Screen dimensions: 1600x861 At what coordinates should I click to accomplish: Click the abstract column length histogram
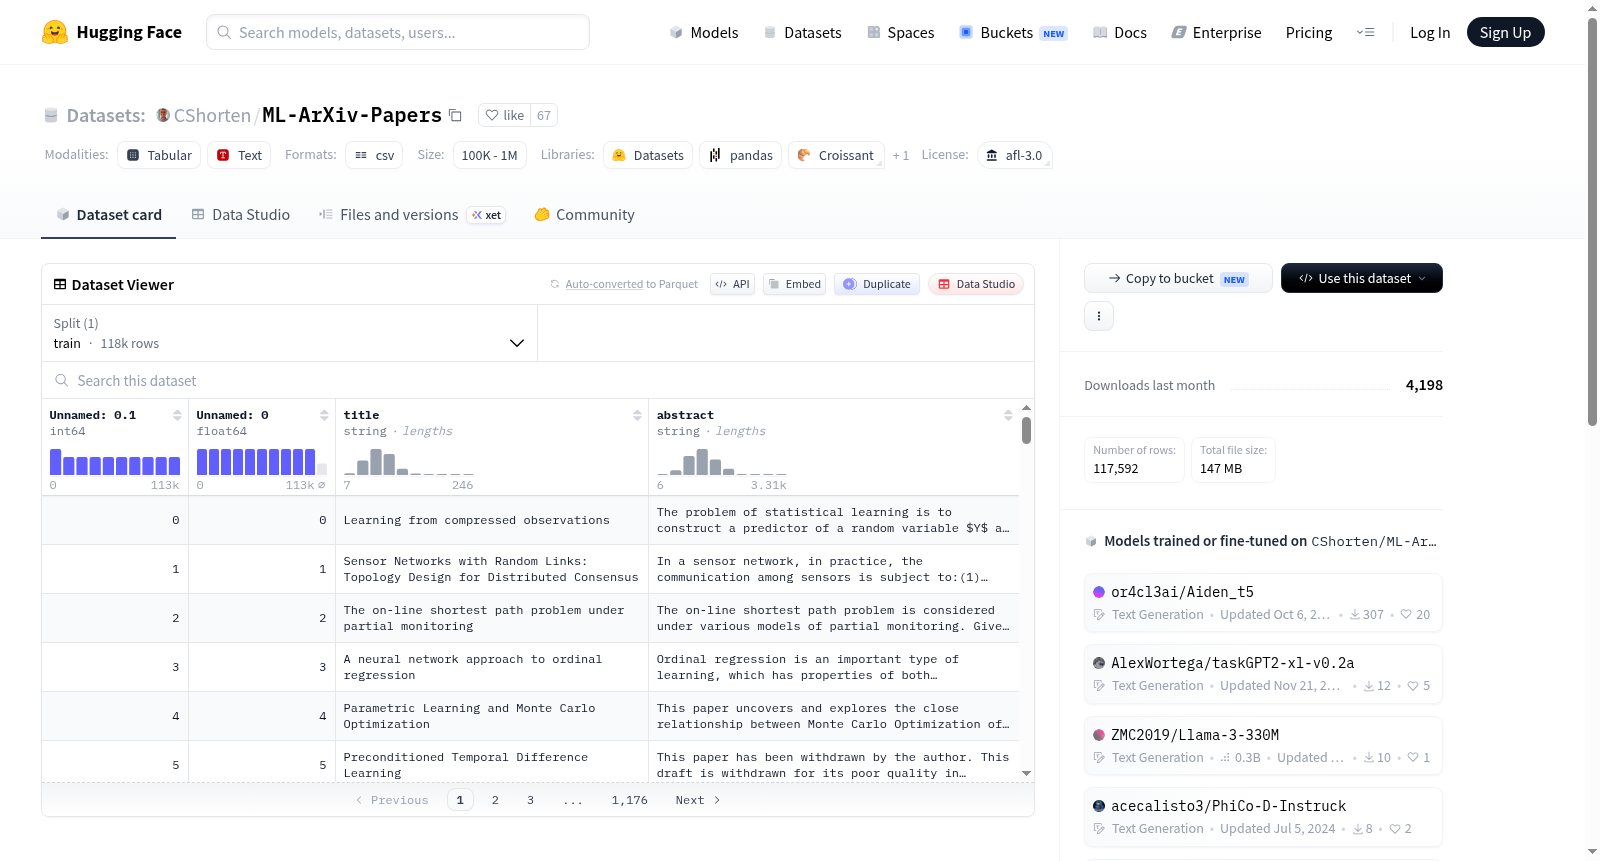click(722, 461)
